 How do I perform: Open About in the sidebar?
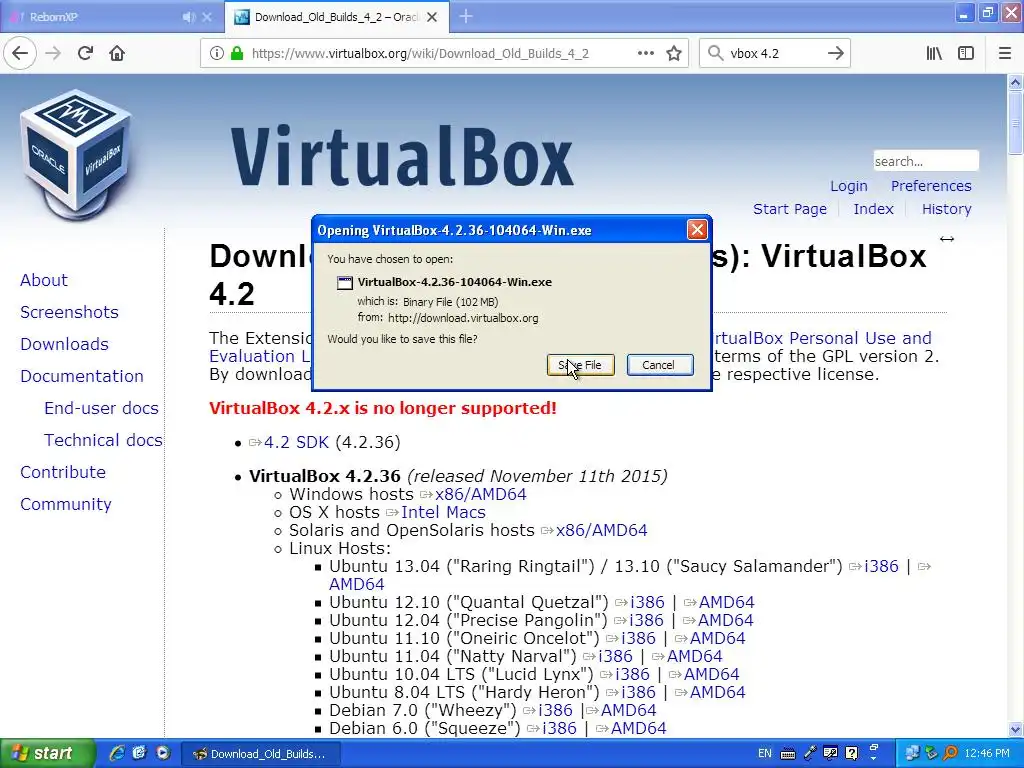coord(44,280)
